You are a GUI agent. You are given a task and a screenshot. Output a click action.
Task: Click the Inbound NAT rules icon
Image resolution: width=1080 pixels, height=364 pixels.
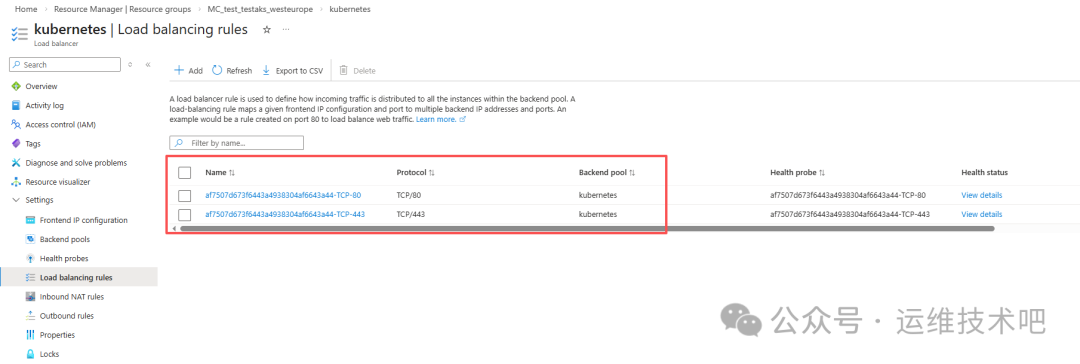coord(30,296)
